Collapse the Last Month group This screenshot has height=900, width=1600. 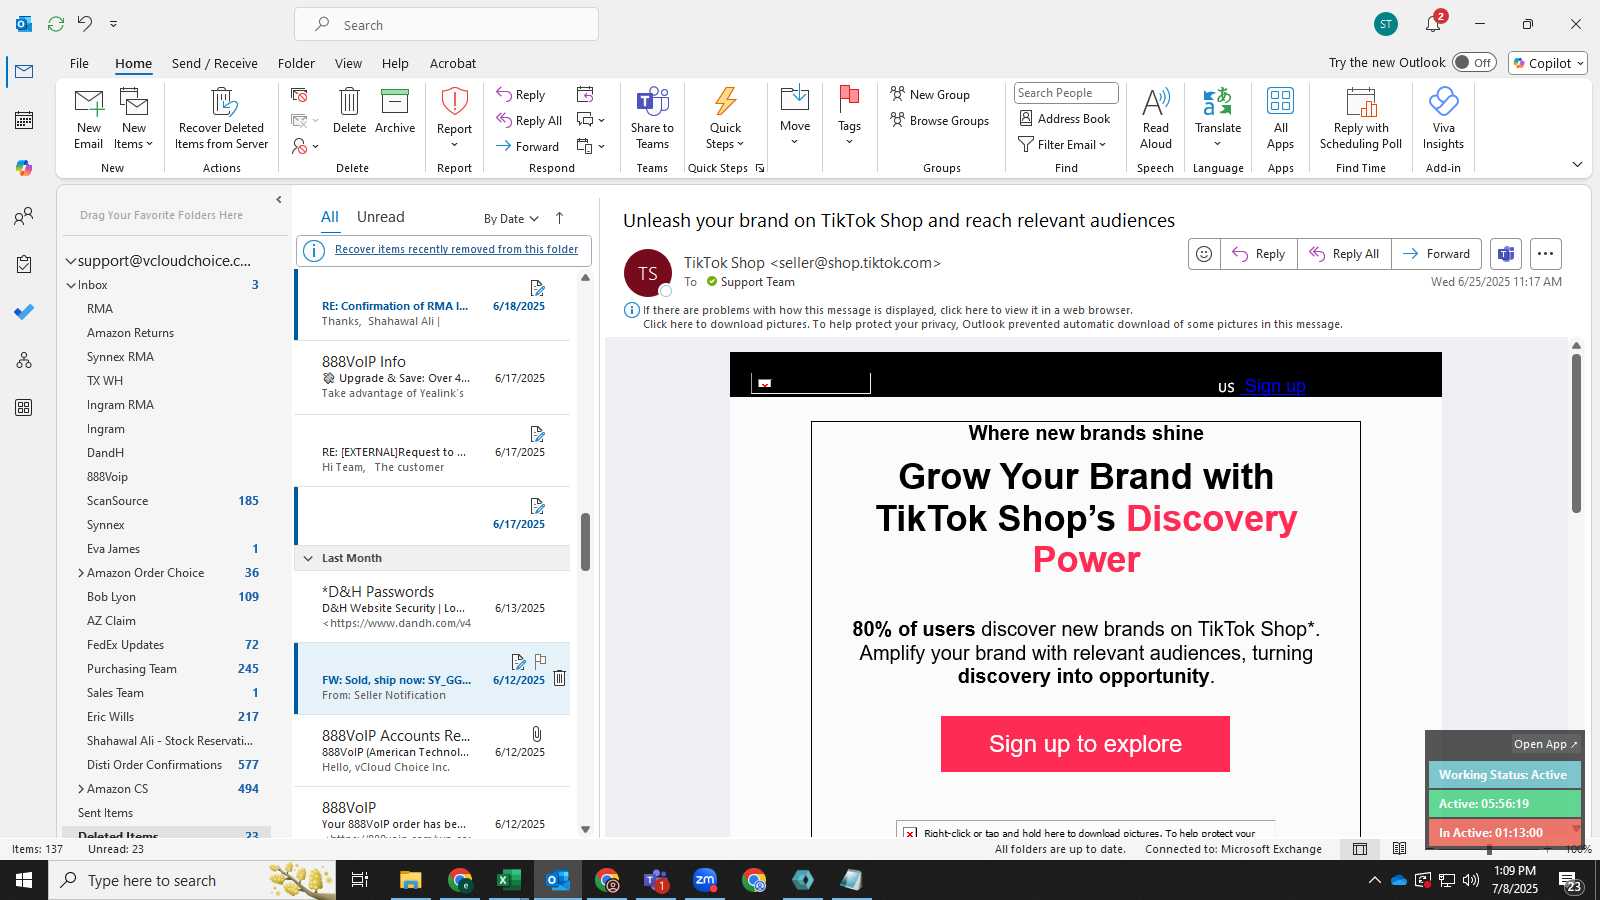309,558
